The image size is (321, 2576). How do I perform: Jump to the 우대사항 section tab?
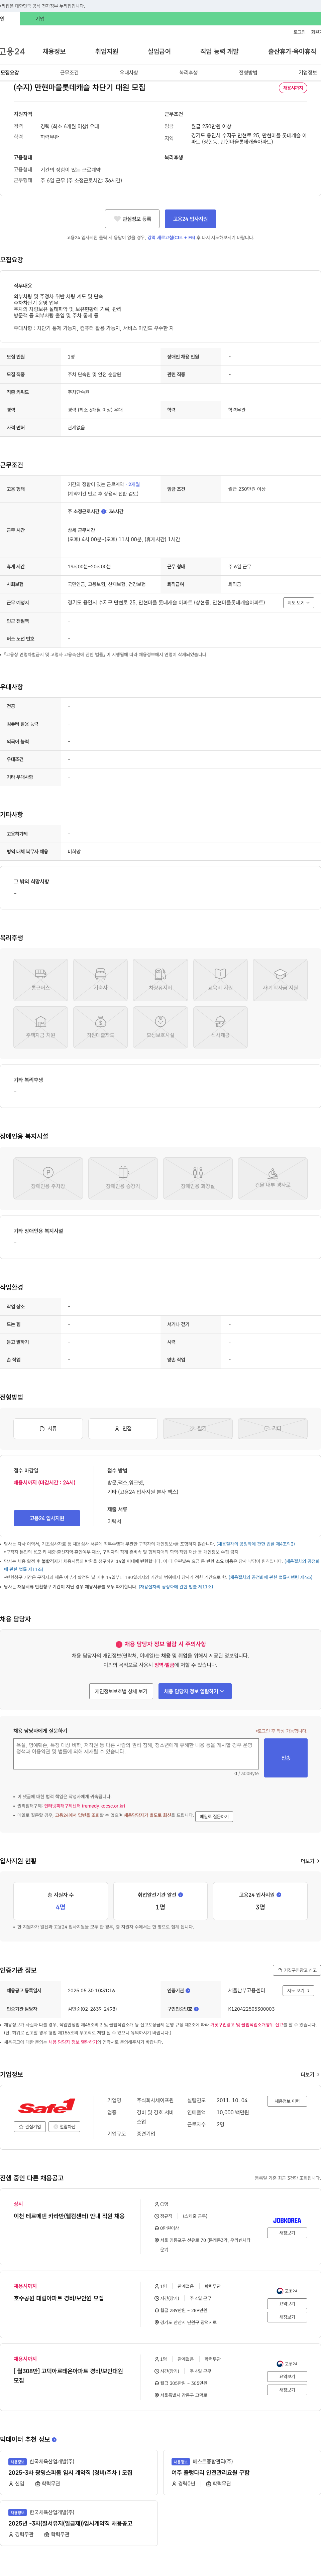pos(129,73)
